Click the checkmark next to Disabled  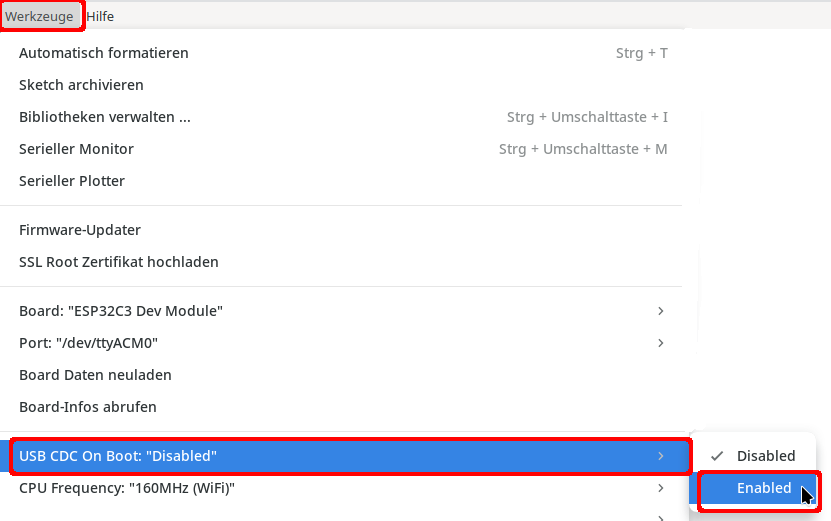717,456
